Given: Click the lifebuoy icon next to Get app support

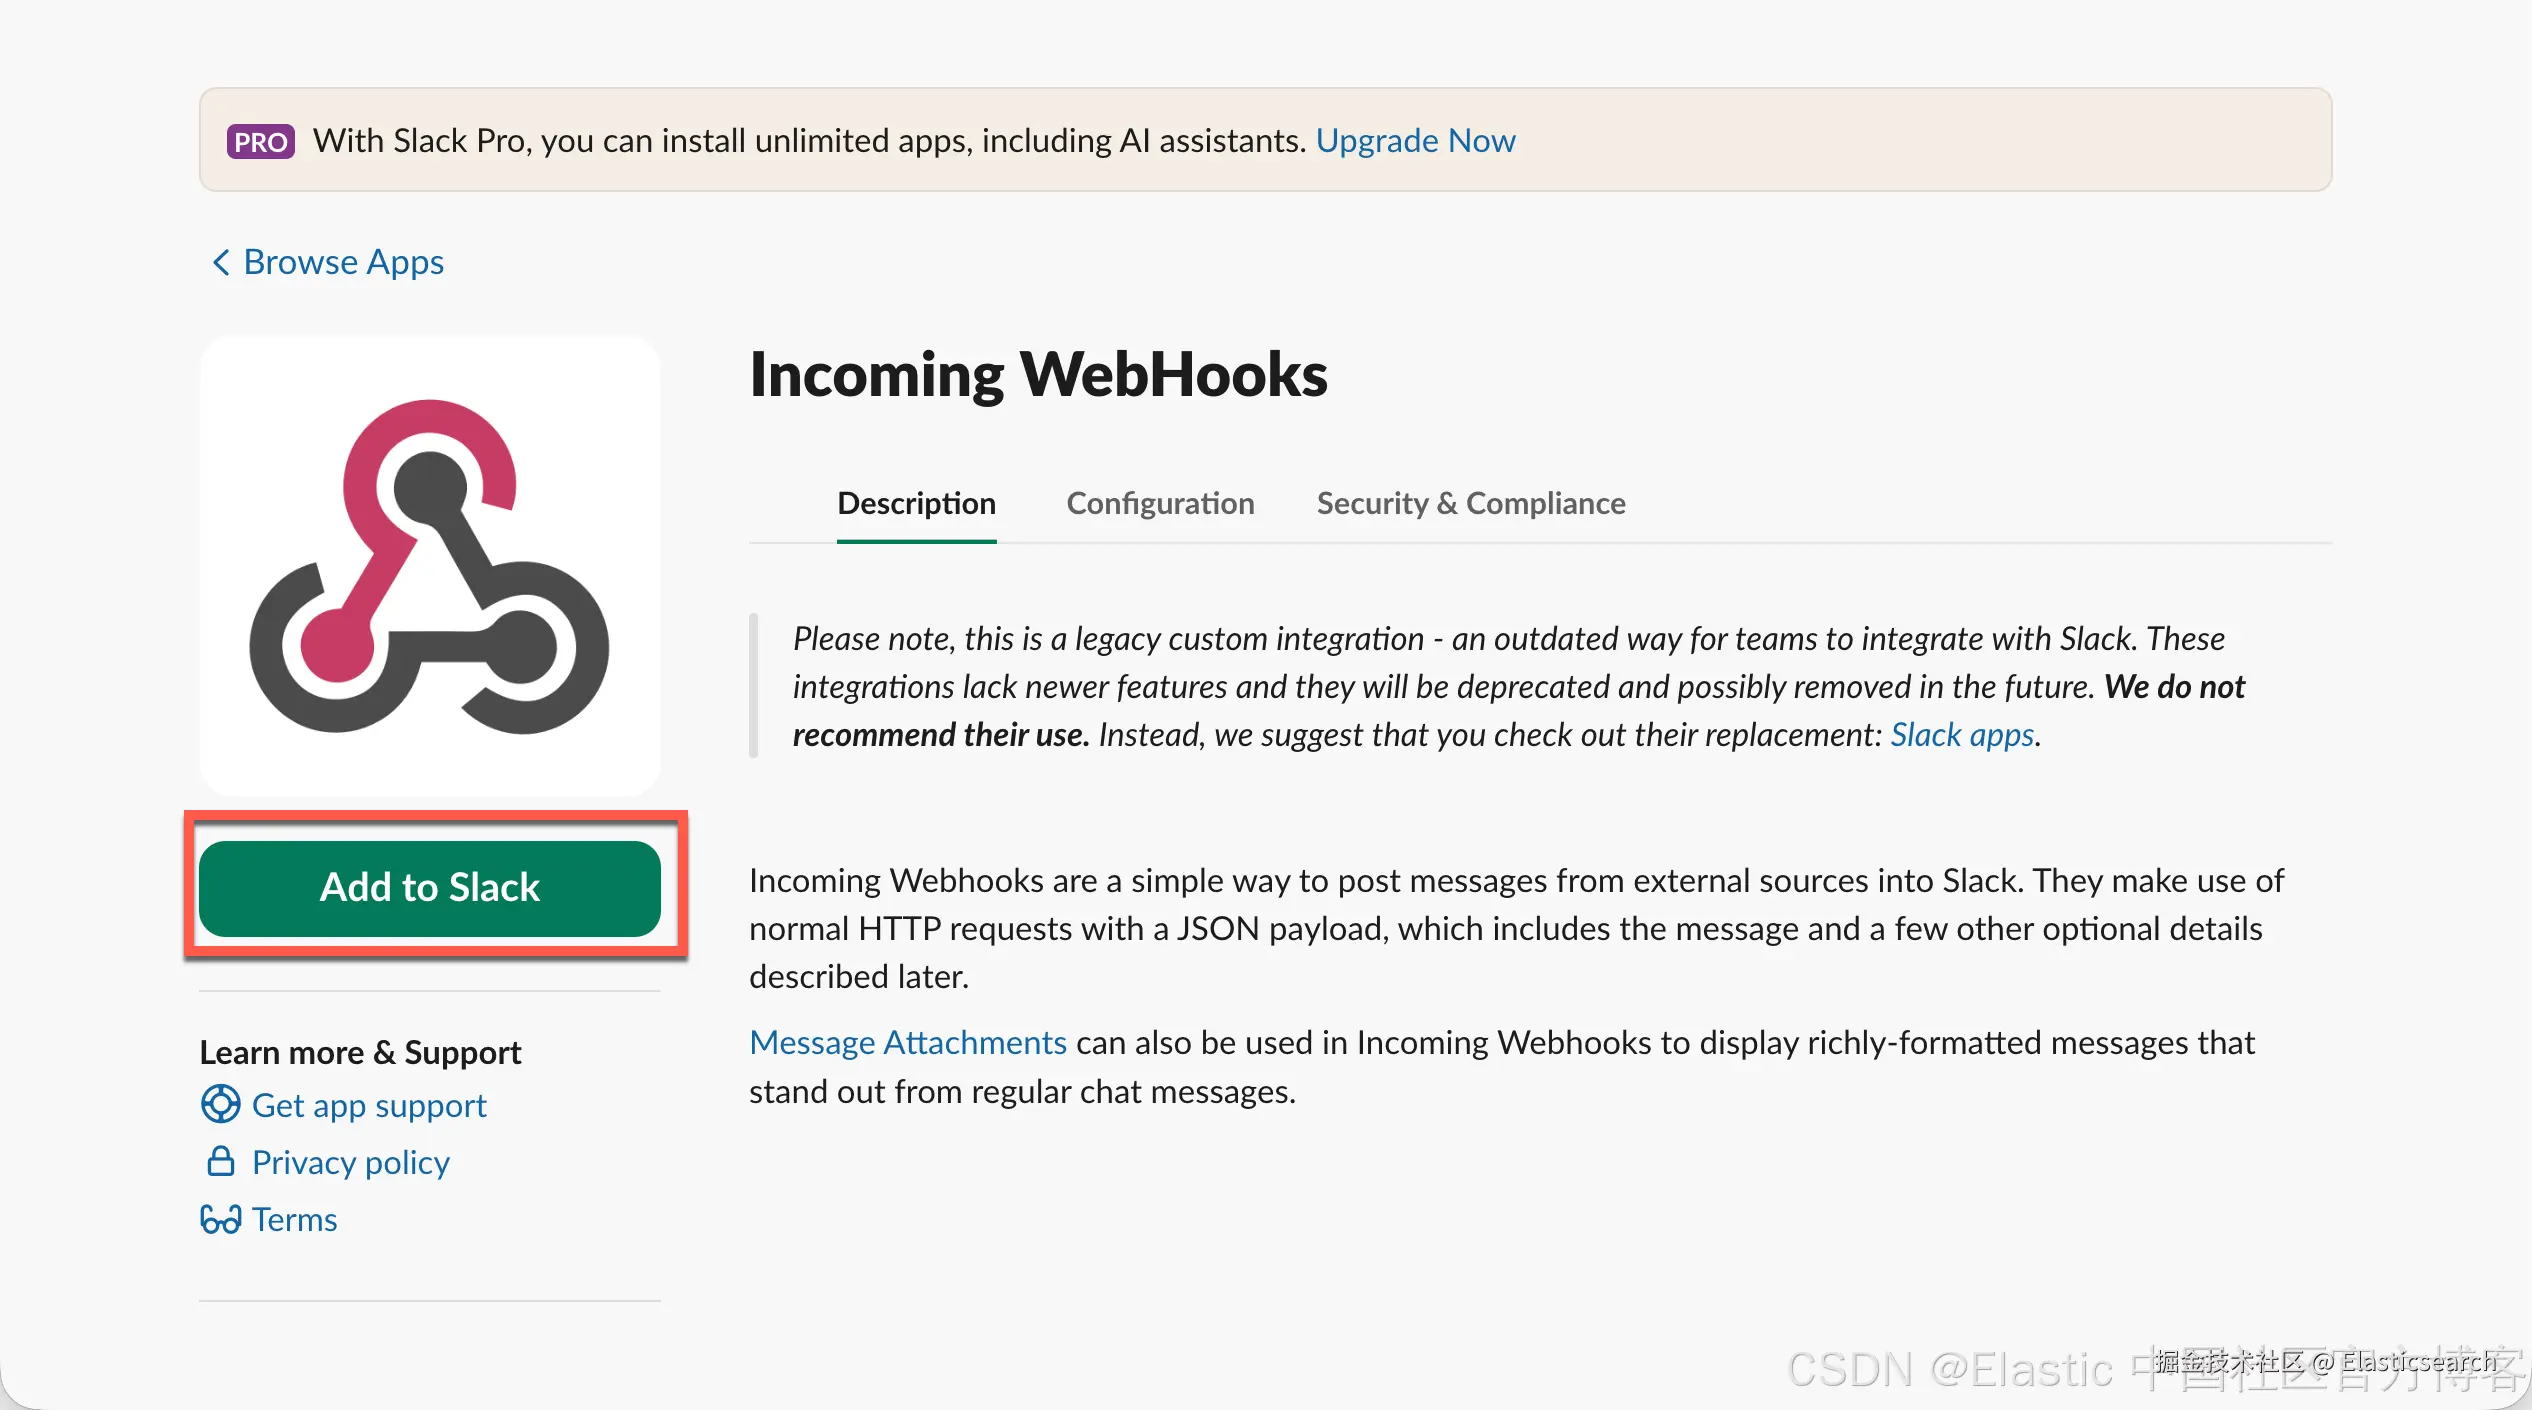Looking at the screenshot, I should [220, 1105].
